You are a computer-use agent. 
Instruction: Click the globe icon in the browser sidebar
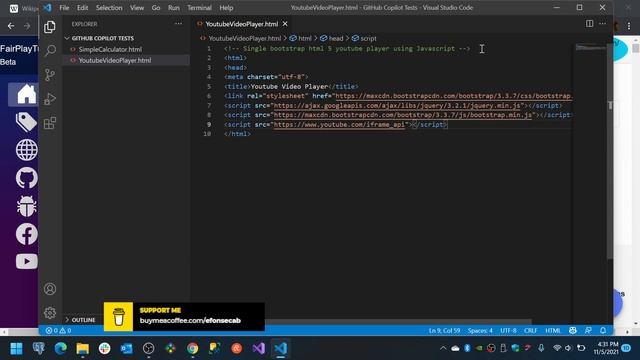click(27, 150)
